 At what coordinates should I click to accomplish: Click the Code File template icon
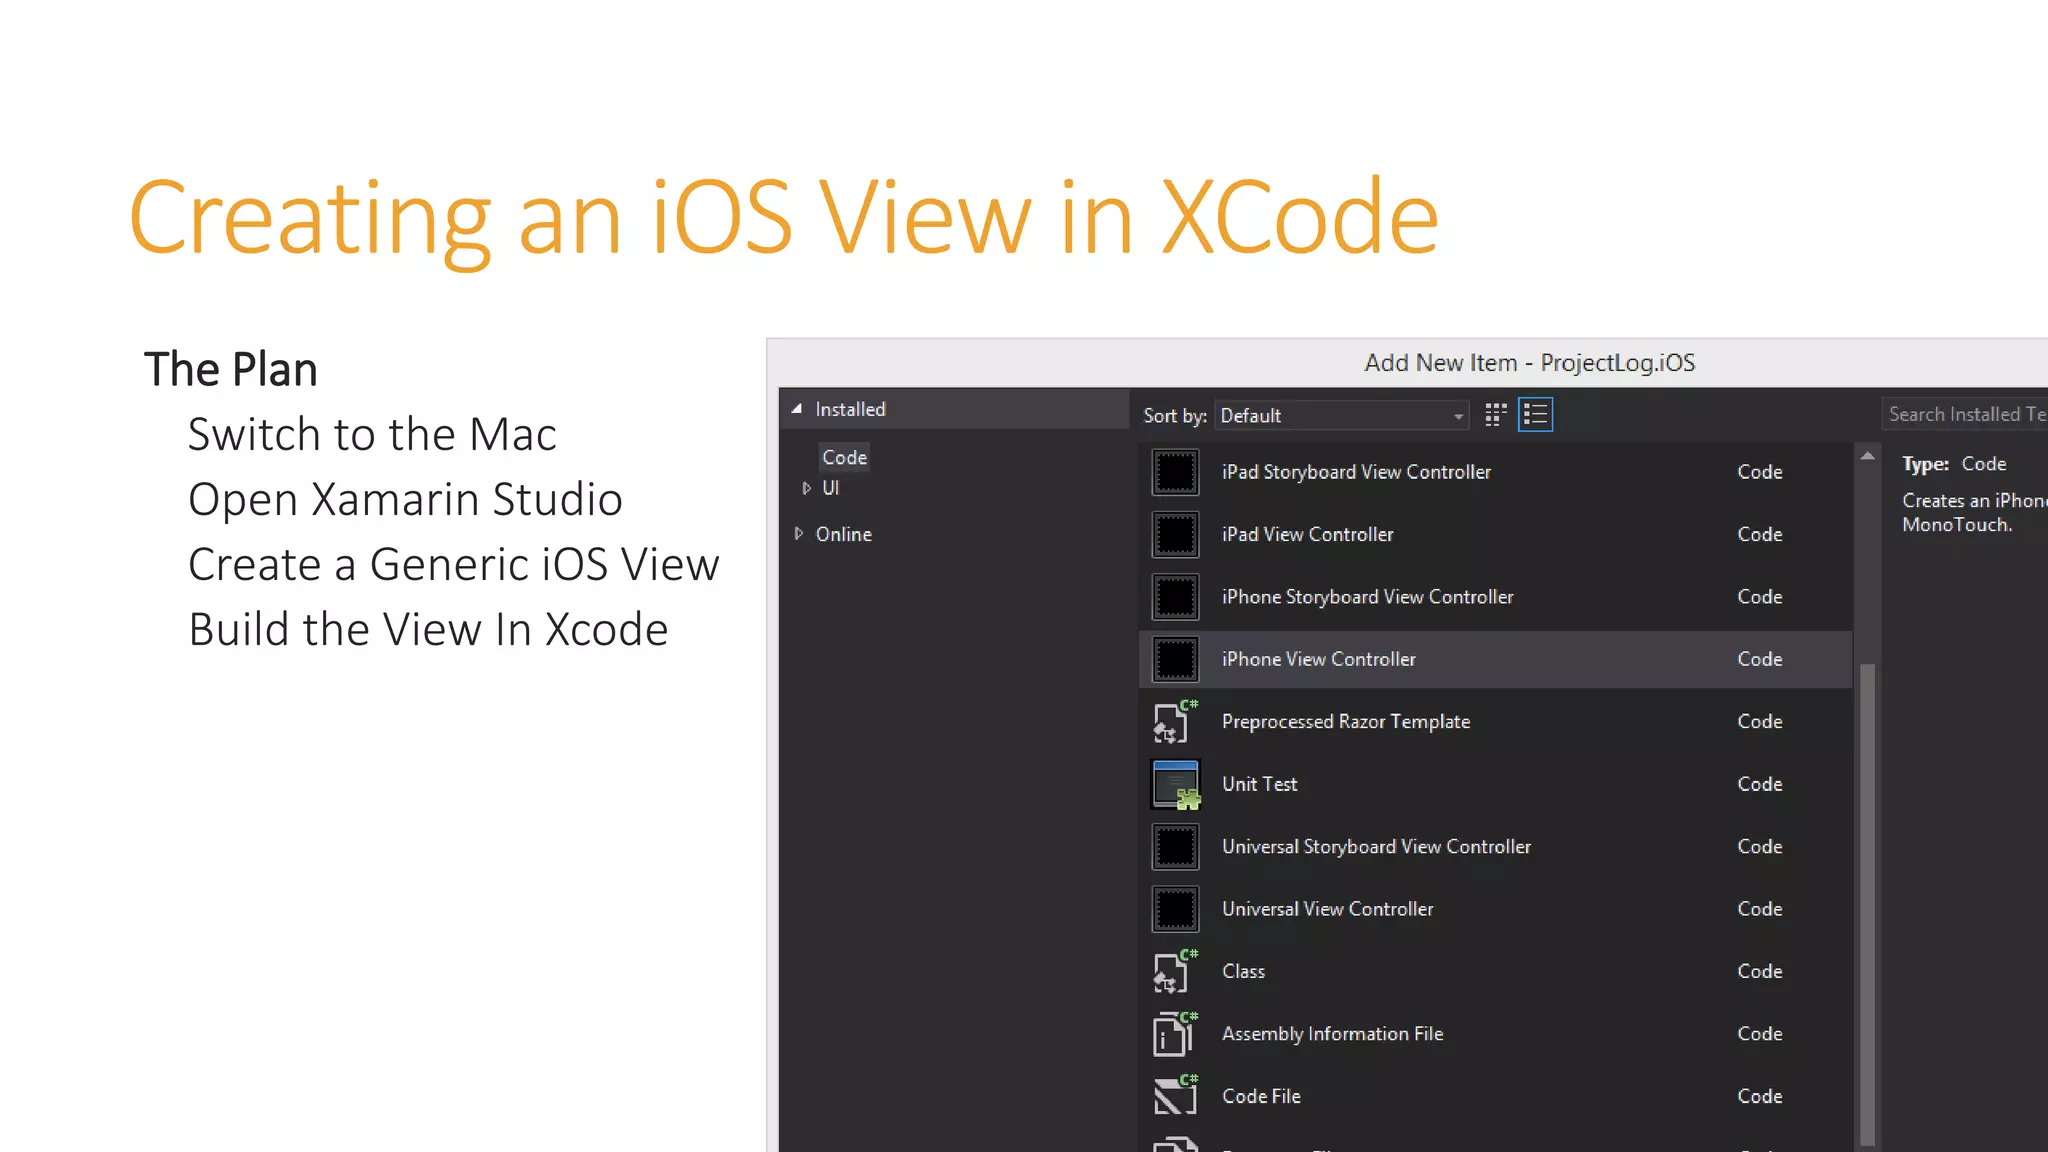pos(1175,1096)
